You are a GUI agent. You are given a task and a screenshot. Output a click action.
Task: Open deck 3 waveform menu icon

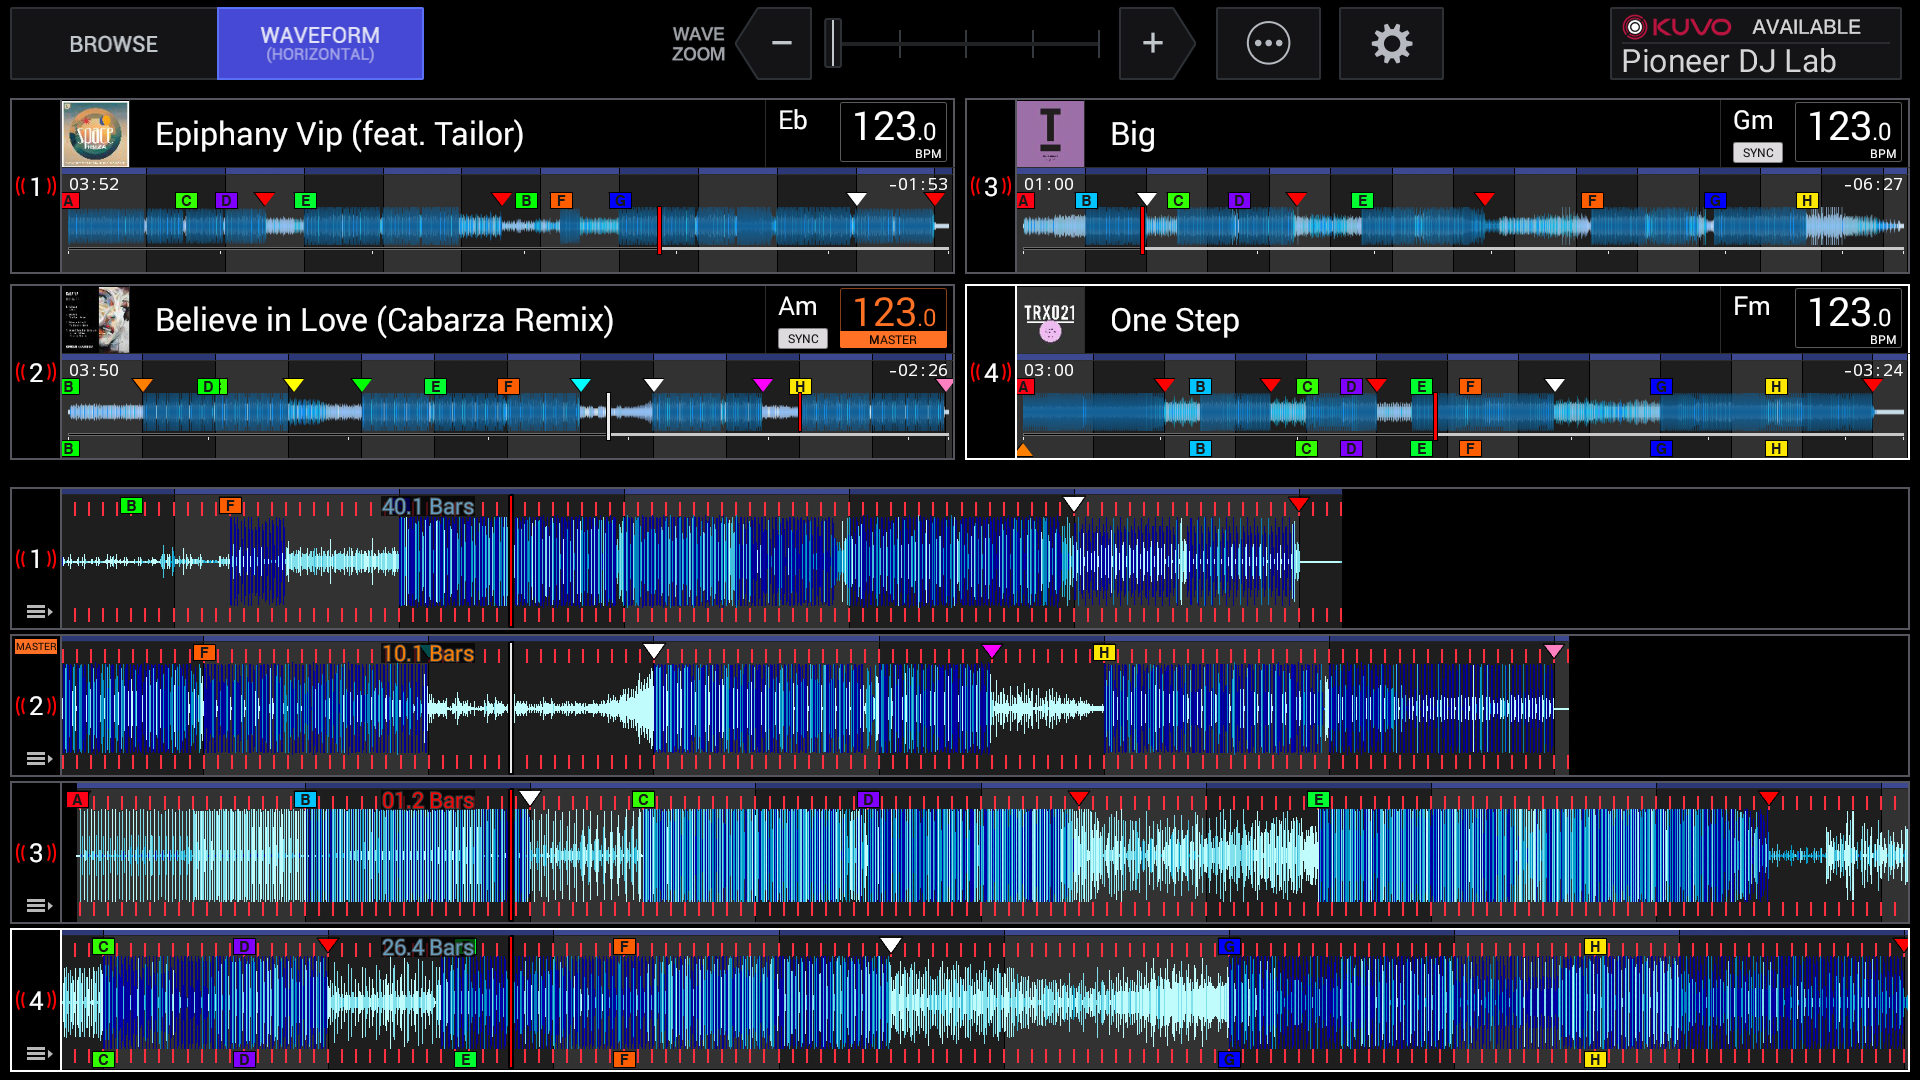tap(38, 905)
